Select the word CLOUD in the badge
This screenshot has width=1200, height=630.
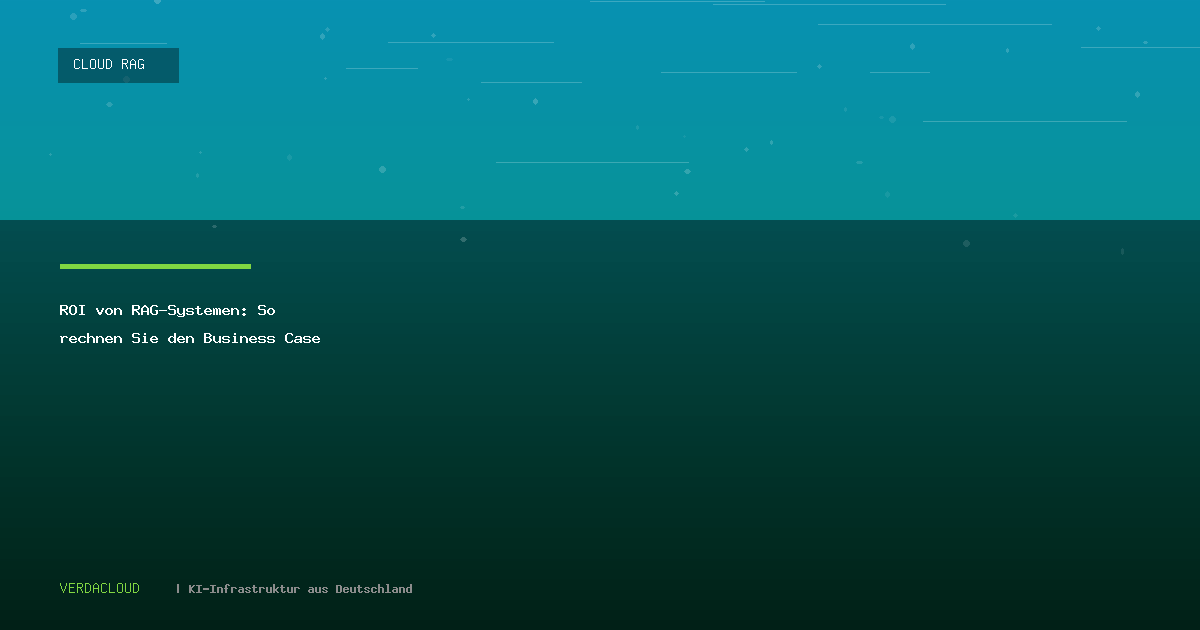click(x=93, y=65)
